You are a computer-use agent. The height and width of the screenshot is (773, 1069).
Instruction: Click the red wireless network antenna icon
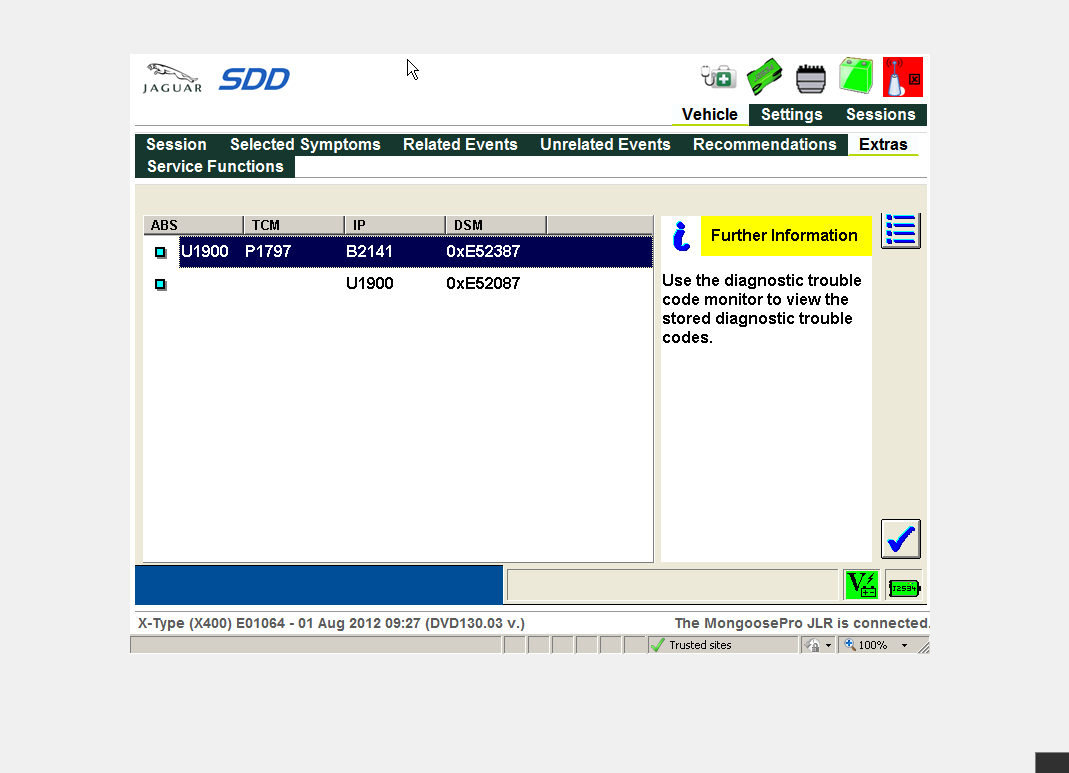(x=902, y=77)
